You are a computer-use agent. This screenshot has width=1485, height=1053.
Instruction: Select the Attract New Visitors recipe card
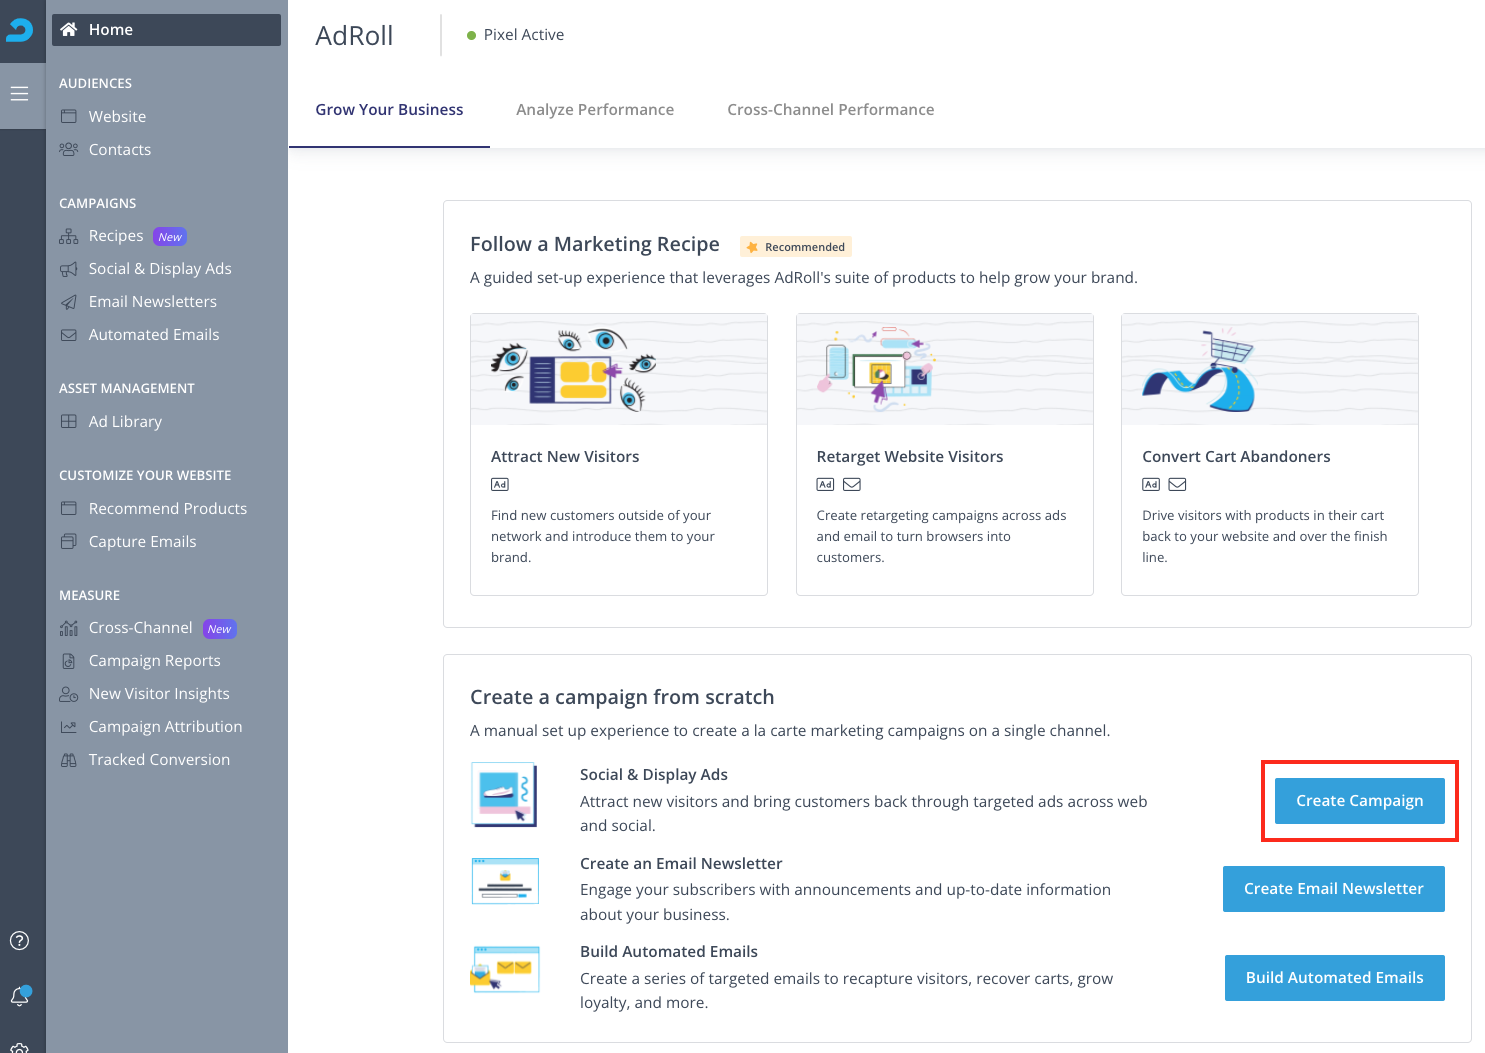[619, 455]
